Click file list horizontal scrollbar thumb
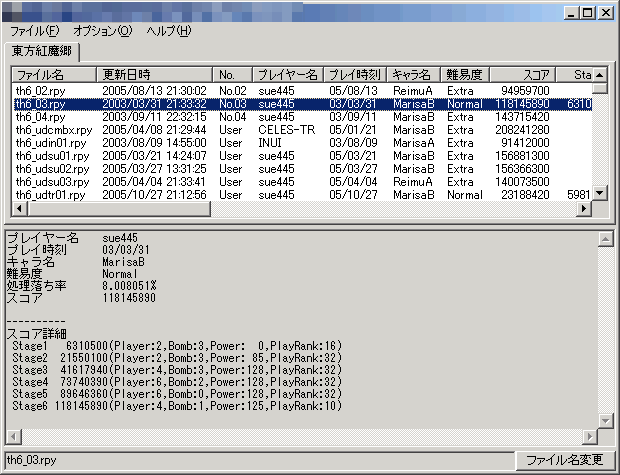The height and width of the screenshot is (475, 620). [119, 208]
